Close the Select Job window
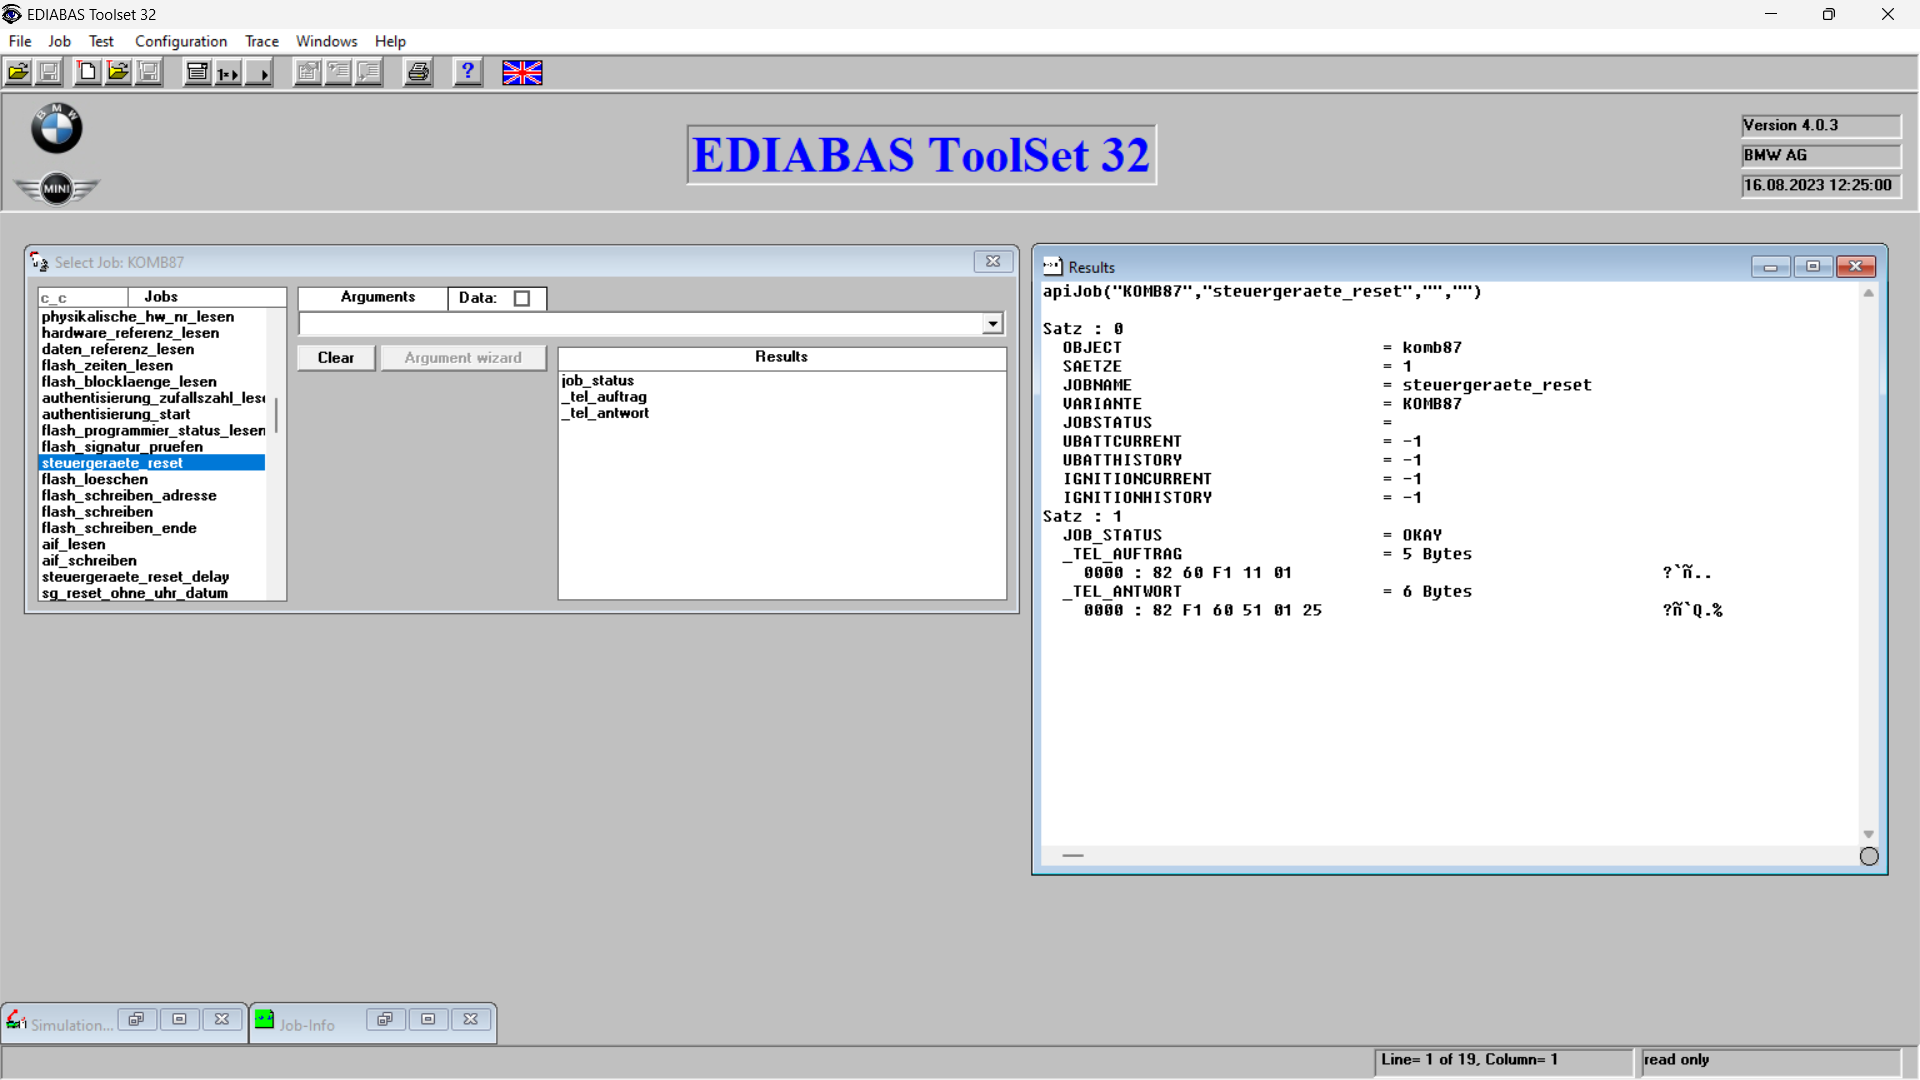The height and width of the screenshot is (1080, 1920). pyautogui.click(x=993, y=261)
